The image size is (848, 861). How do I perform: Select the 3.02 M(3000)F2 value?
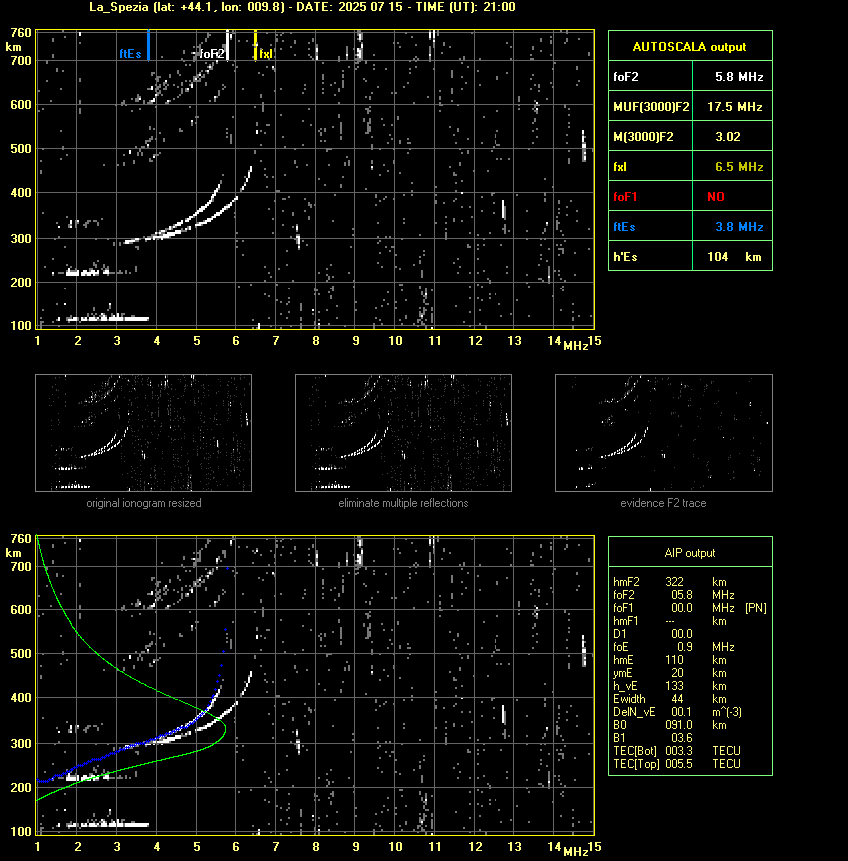728,137
